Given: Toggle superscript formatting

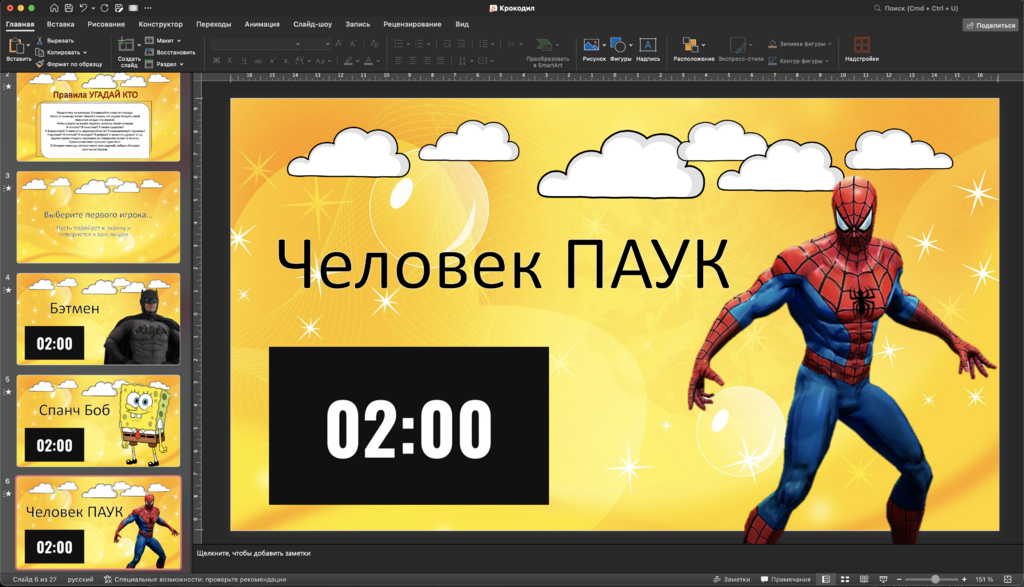Looking at the screenshot, I should 272,61.
